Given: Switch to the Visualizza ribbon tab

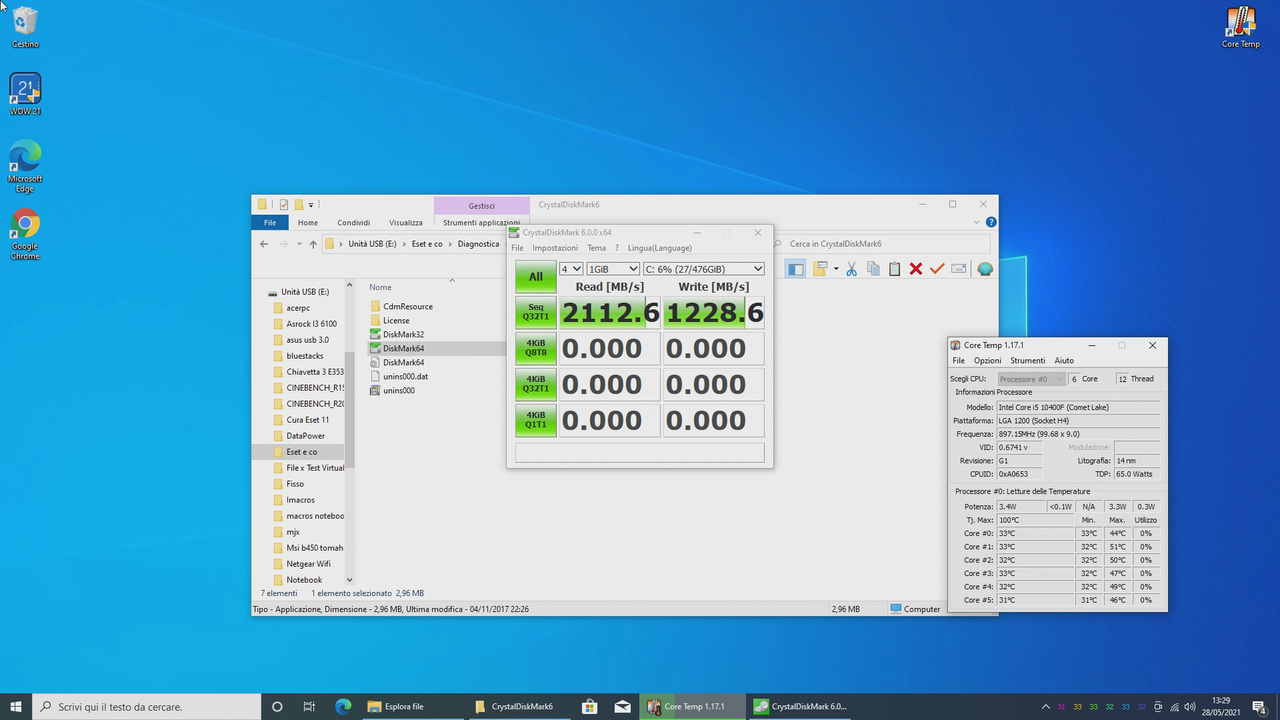Looking at the screenshot, I should pyautogui.click(x=406, y=222).
